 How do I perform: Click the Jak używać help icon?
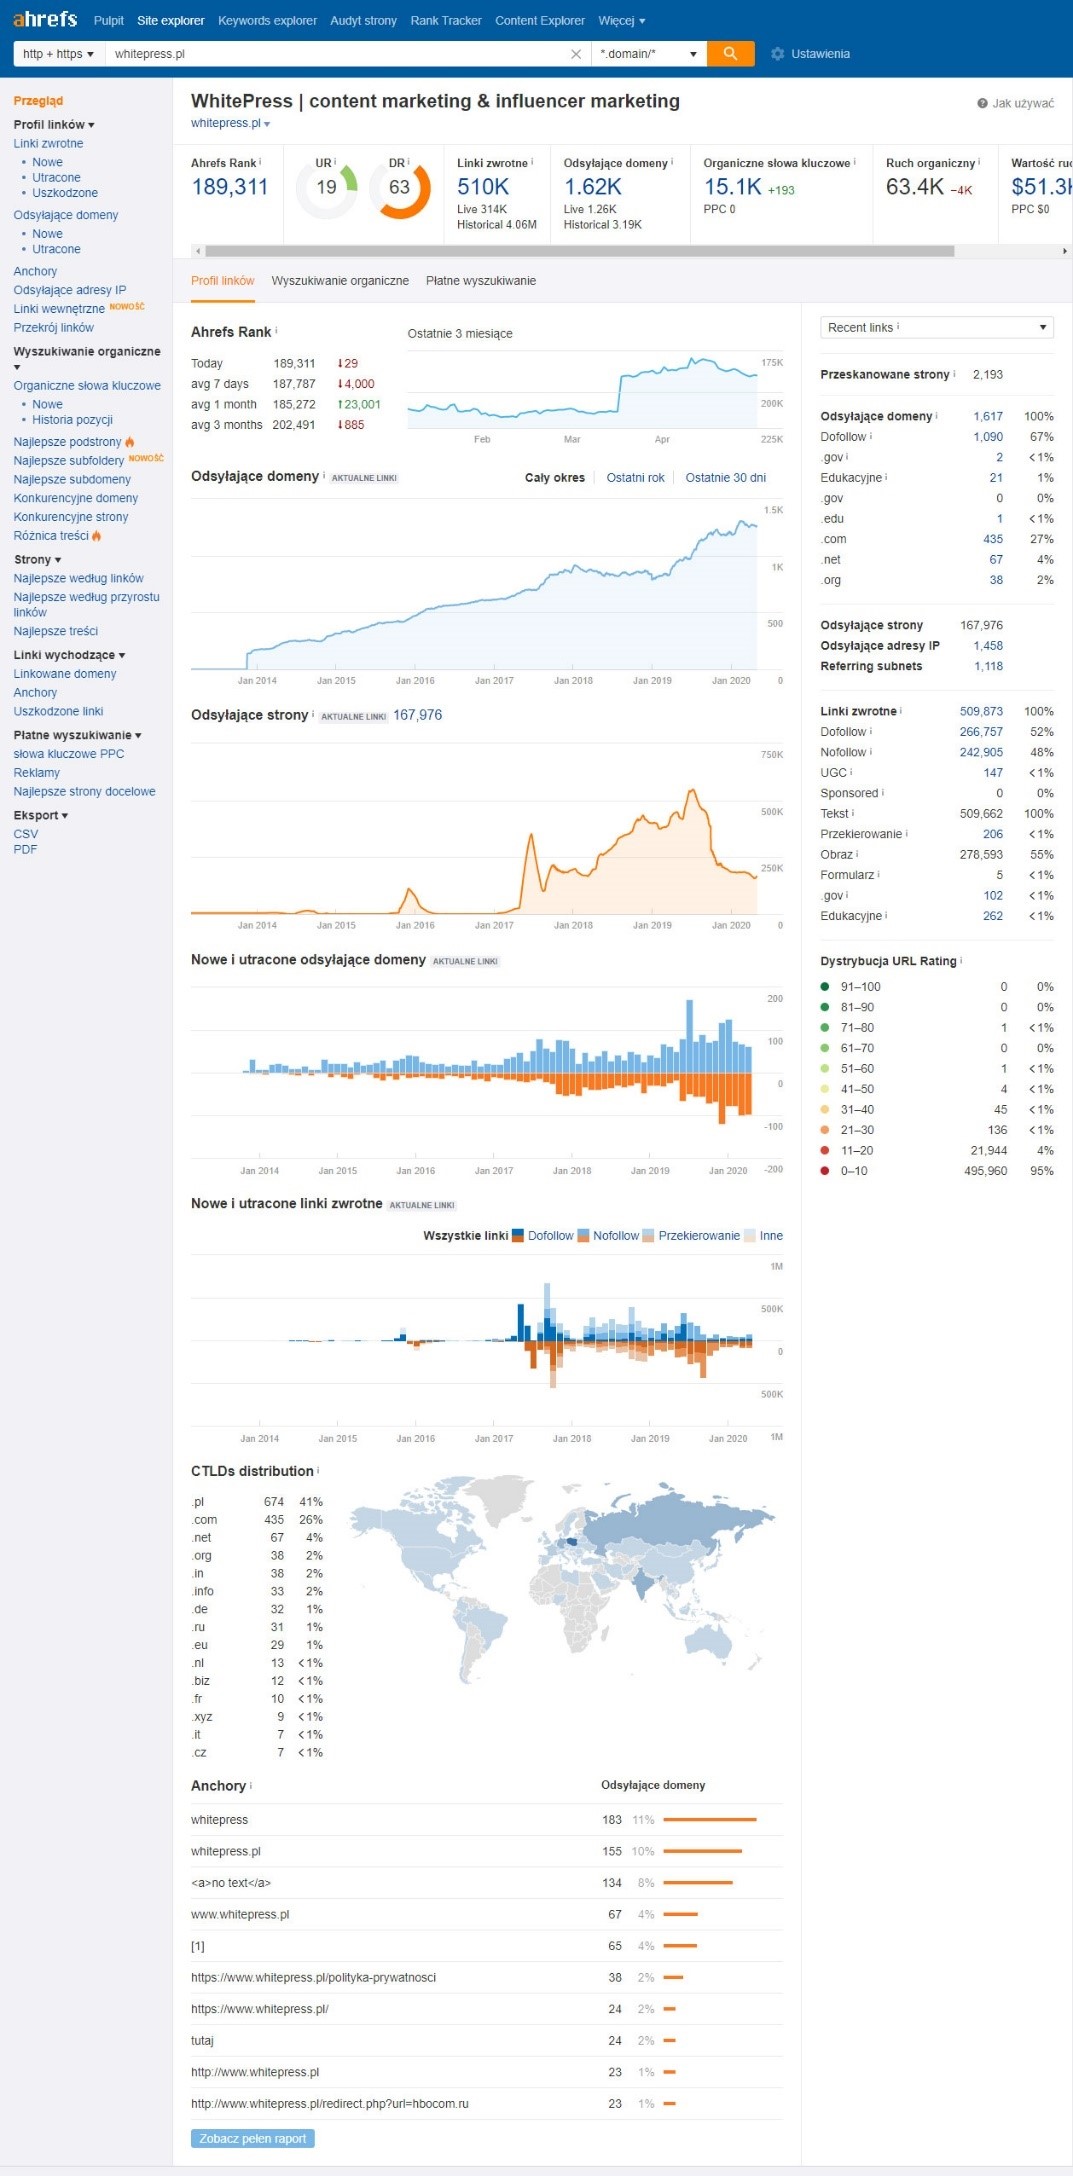[982, 103]
